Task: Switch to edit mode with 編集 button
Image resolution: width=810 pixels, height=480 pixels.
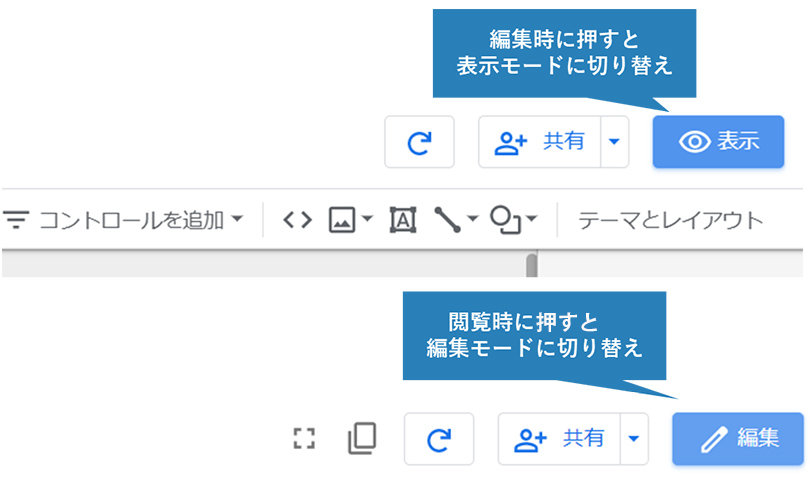Action: (738, 439)
